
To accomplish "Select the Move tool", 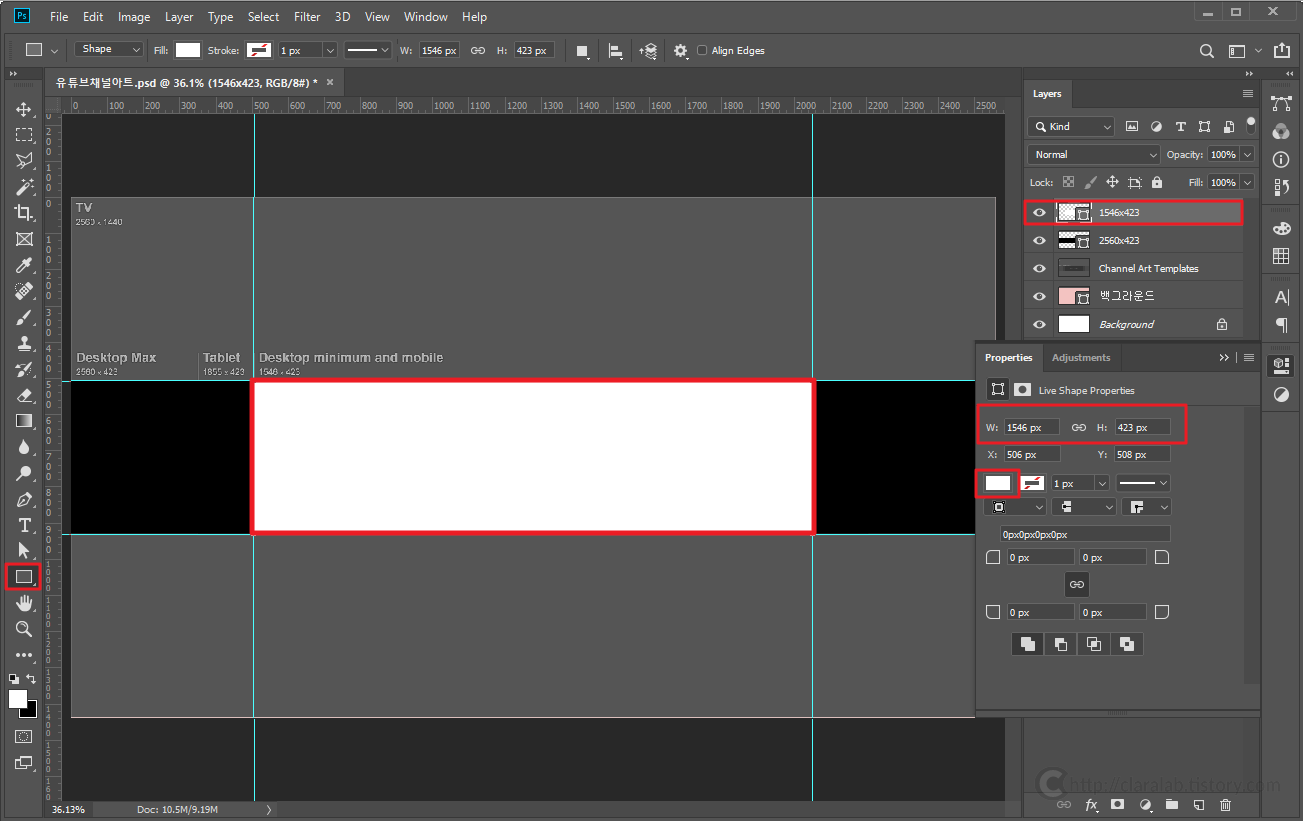I will (24, 109).
